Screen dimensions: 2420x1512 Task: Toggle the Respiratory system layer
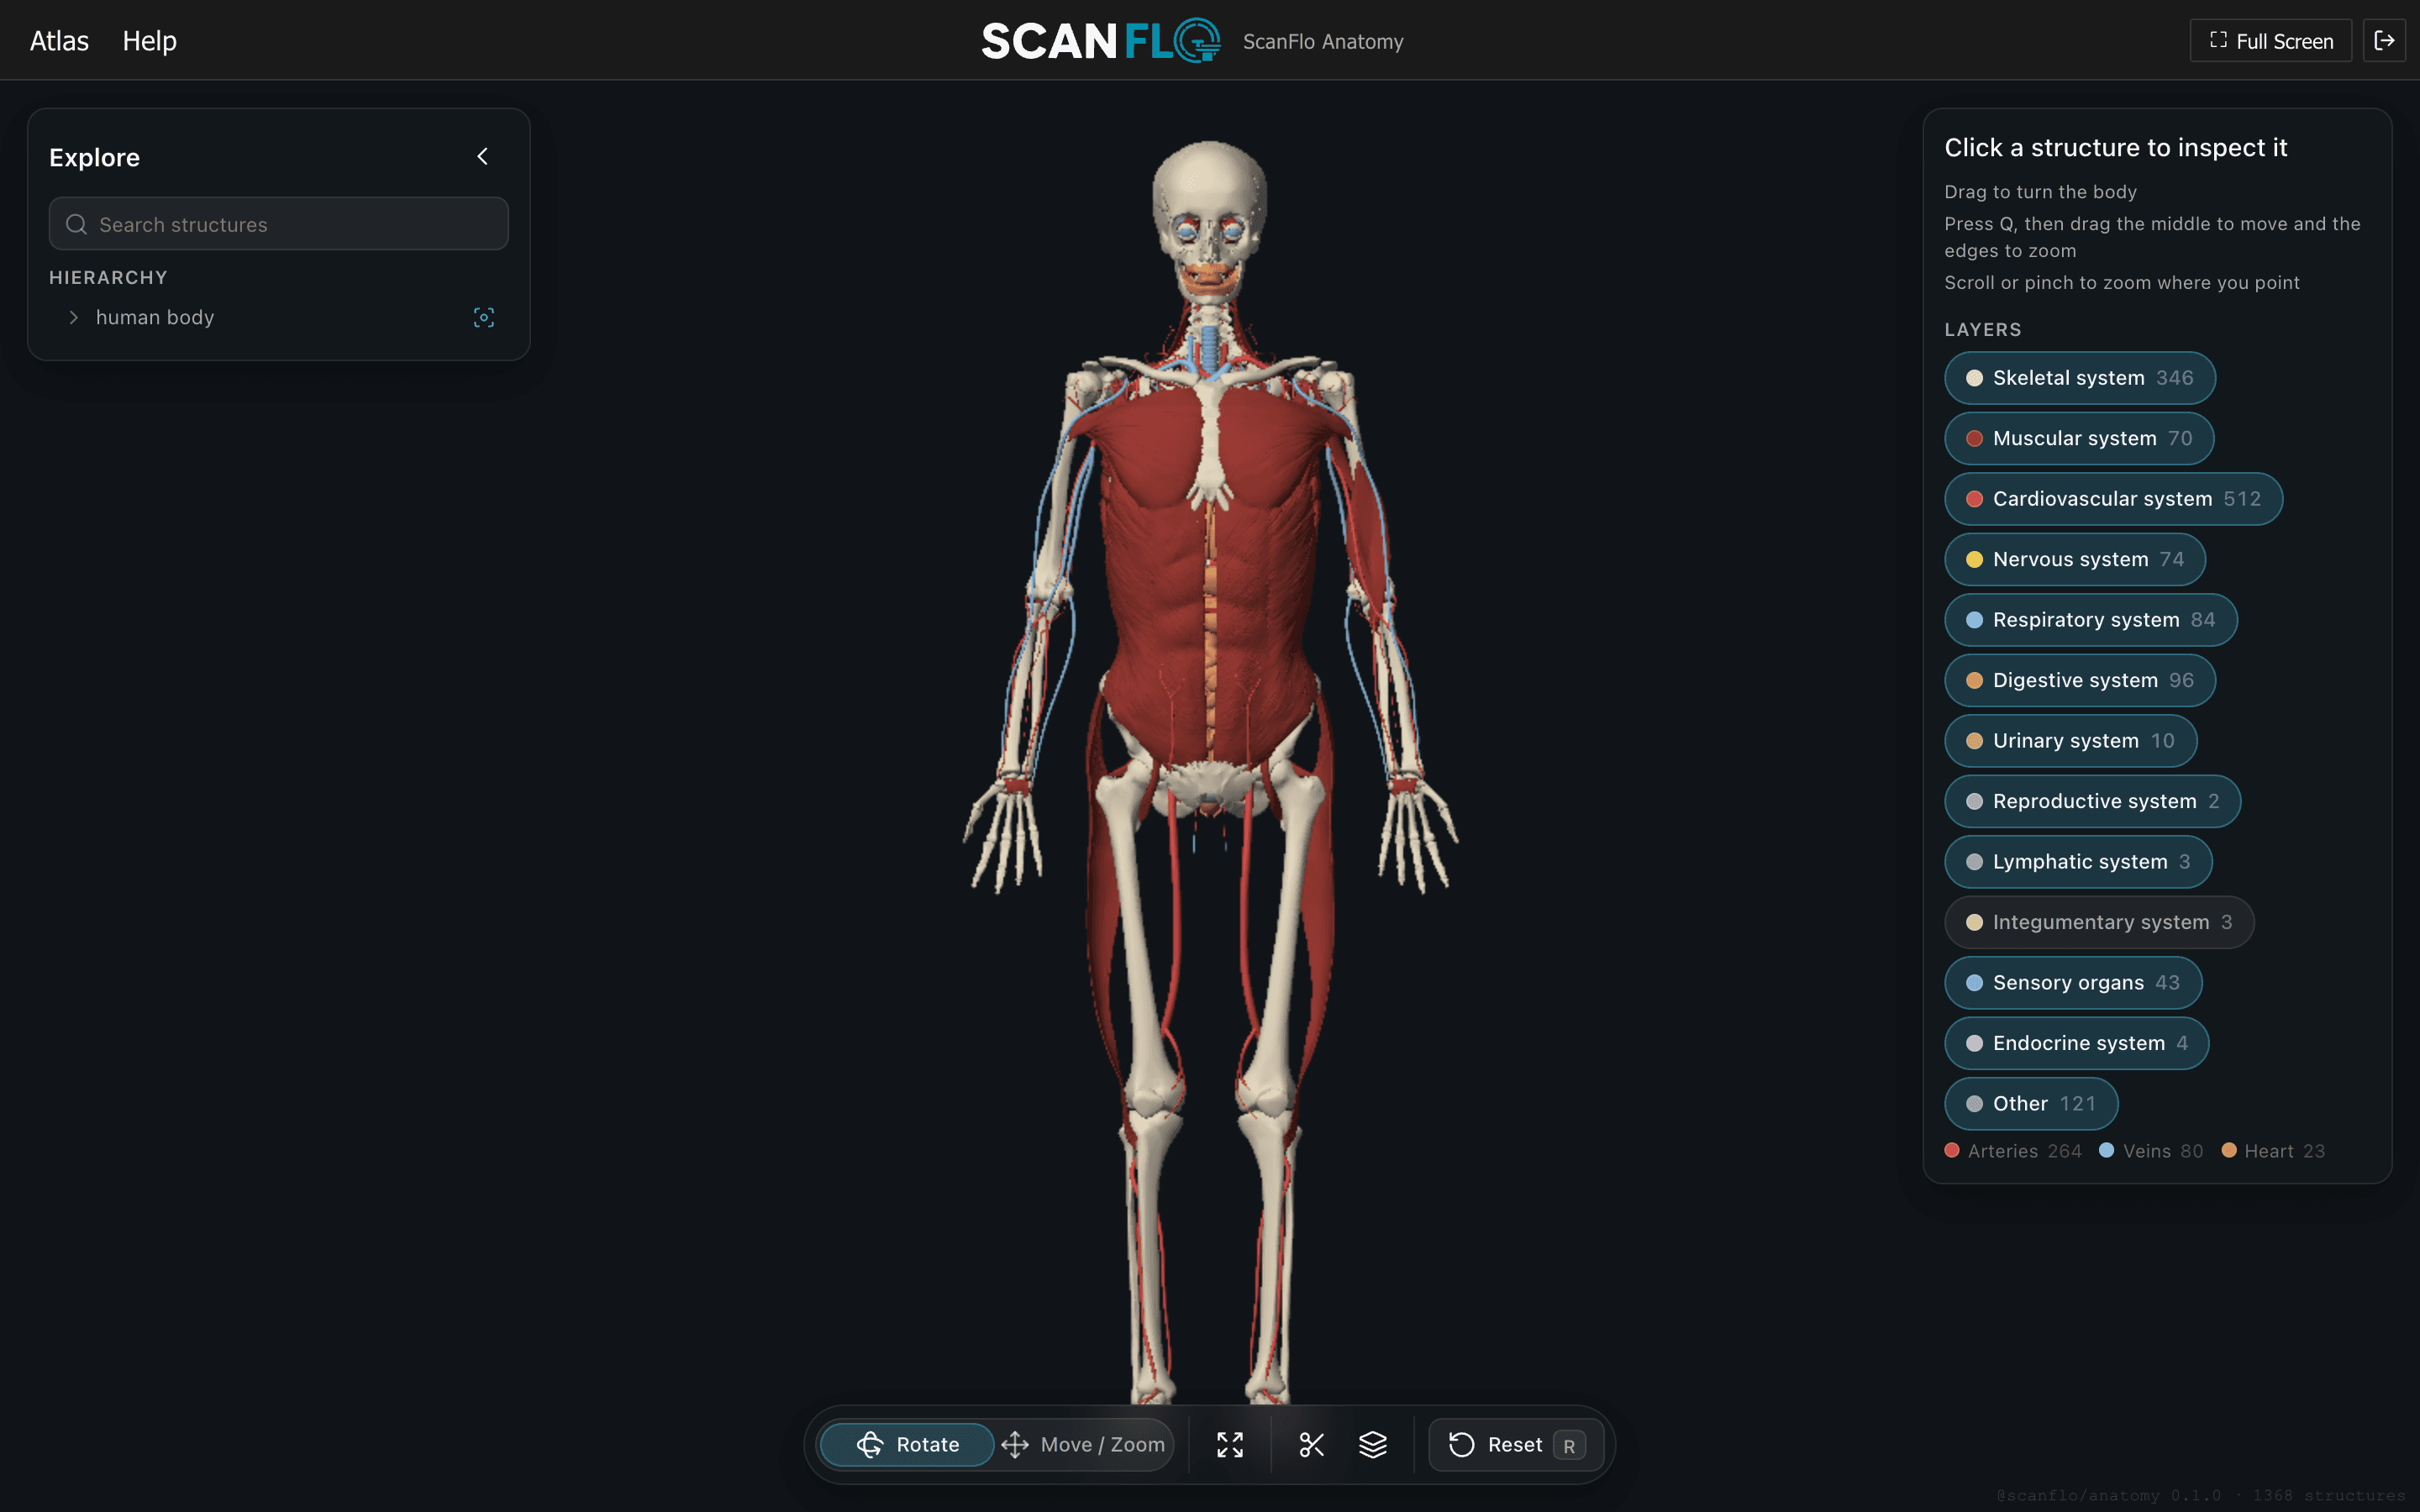click(x=2091, y=620)
